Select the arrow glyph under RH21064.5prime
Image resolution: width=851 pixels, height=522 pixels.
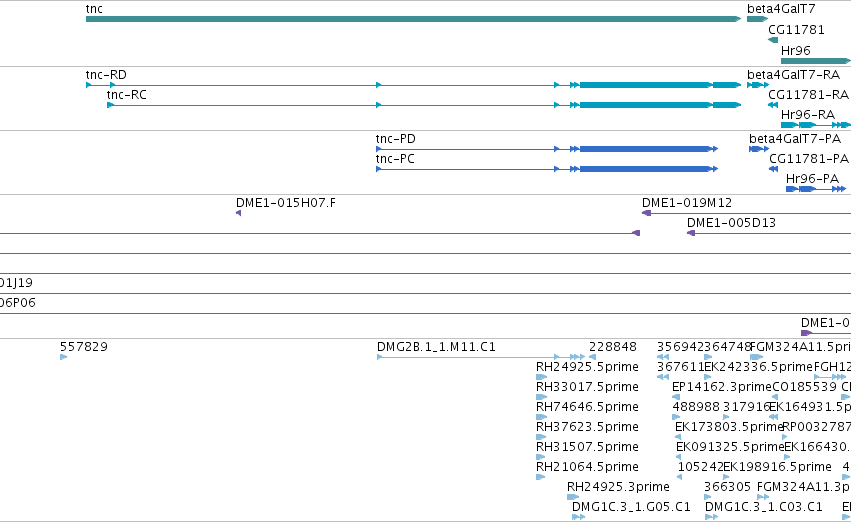[540, 477]
